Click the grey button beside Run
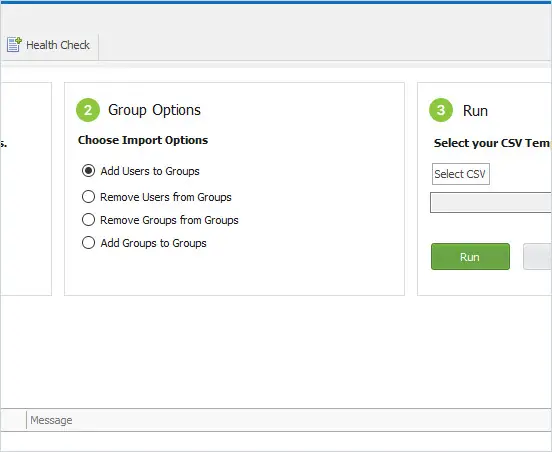 (x=537, y=257)
